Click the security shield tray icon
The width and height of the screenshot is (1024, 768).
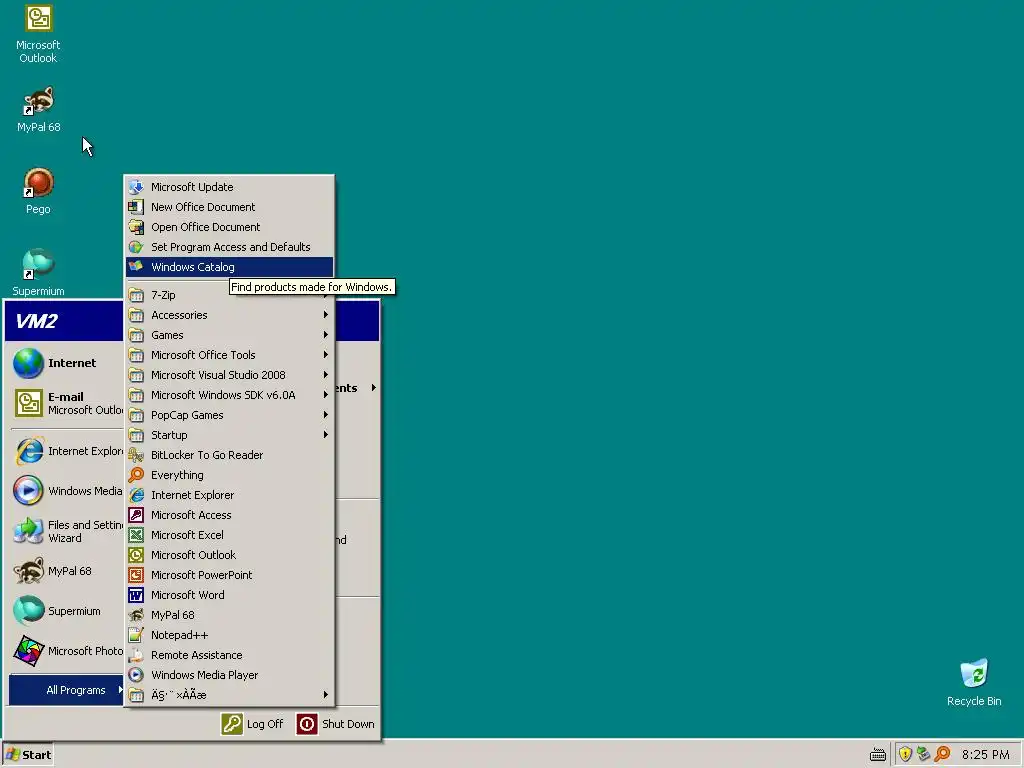click(905, 754)
